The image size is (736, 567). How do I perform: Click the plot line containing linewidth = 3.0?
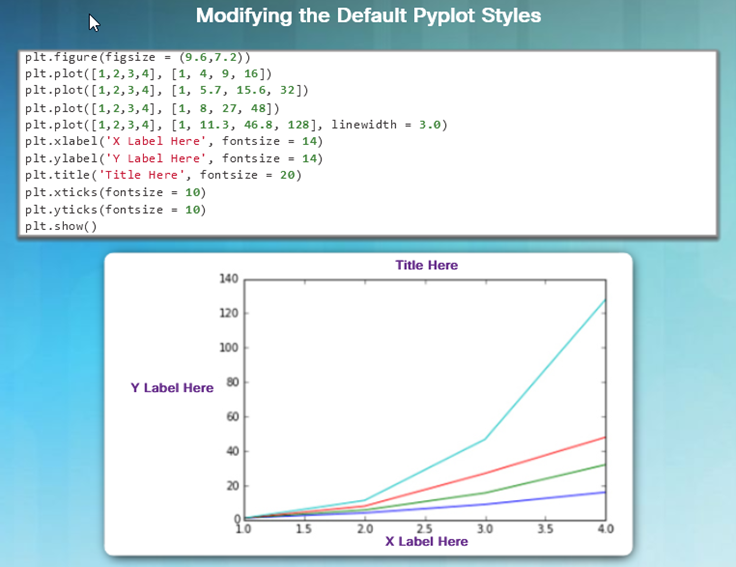(x=236, y=125)
